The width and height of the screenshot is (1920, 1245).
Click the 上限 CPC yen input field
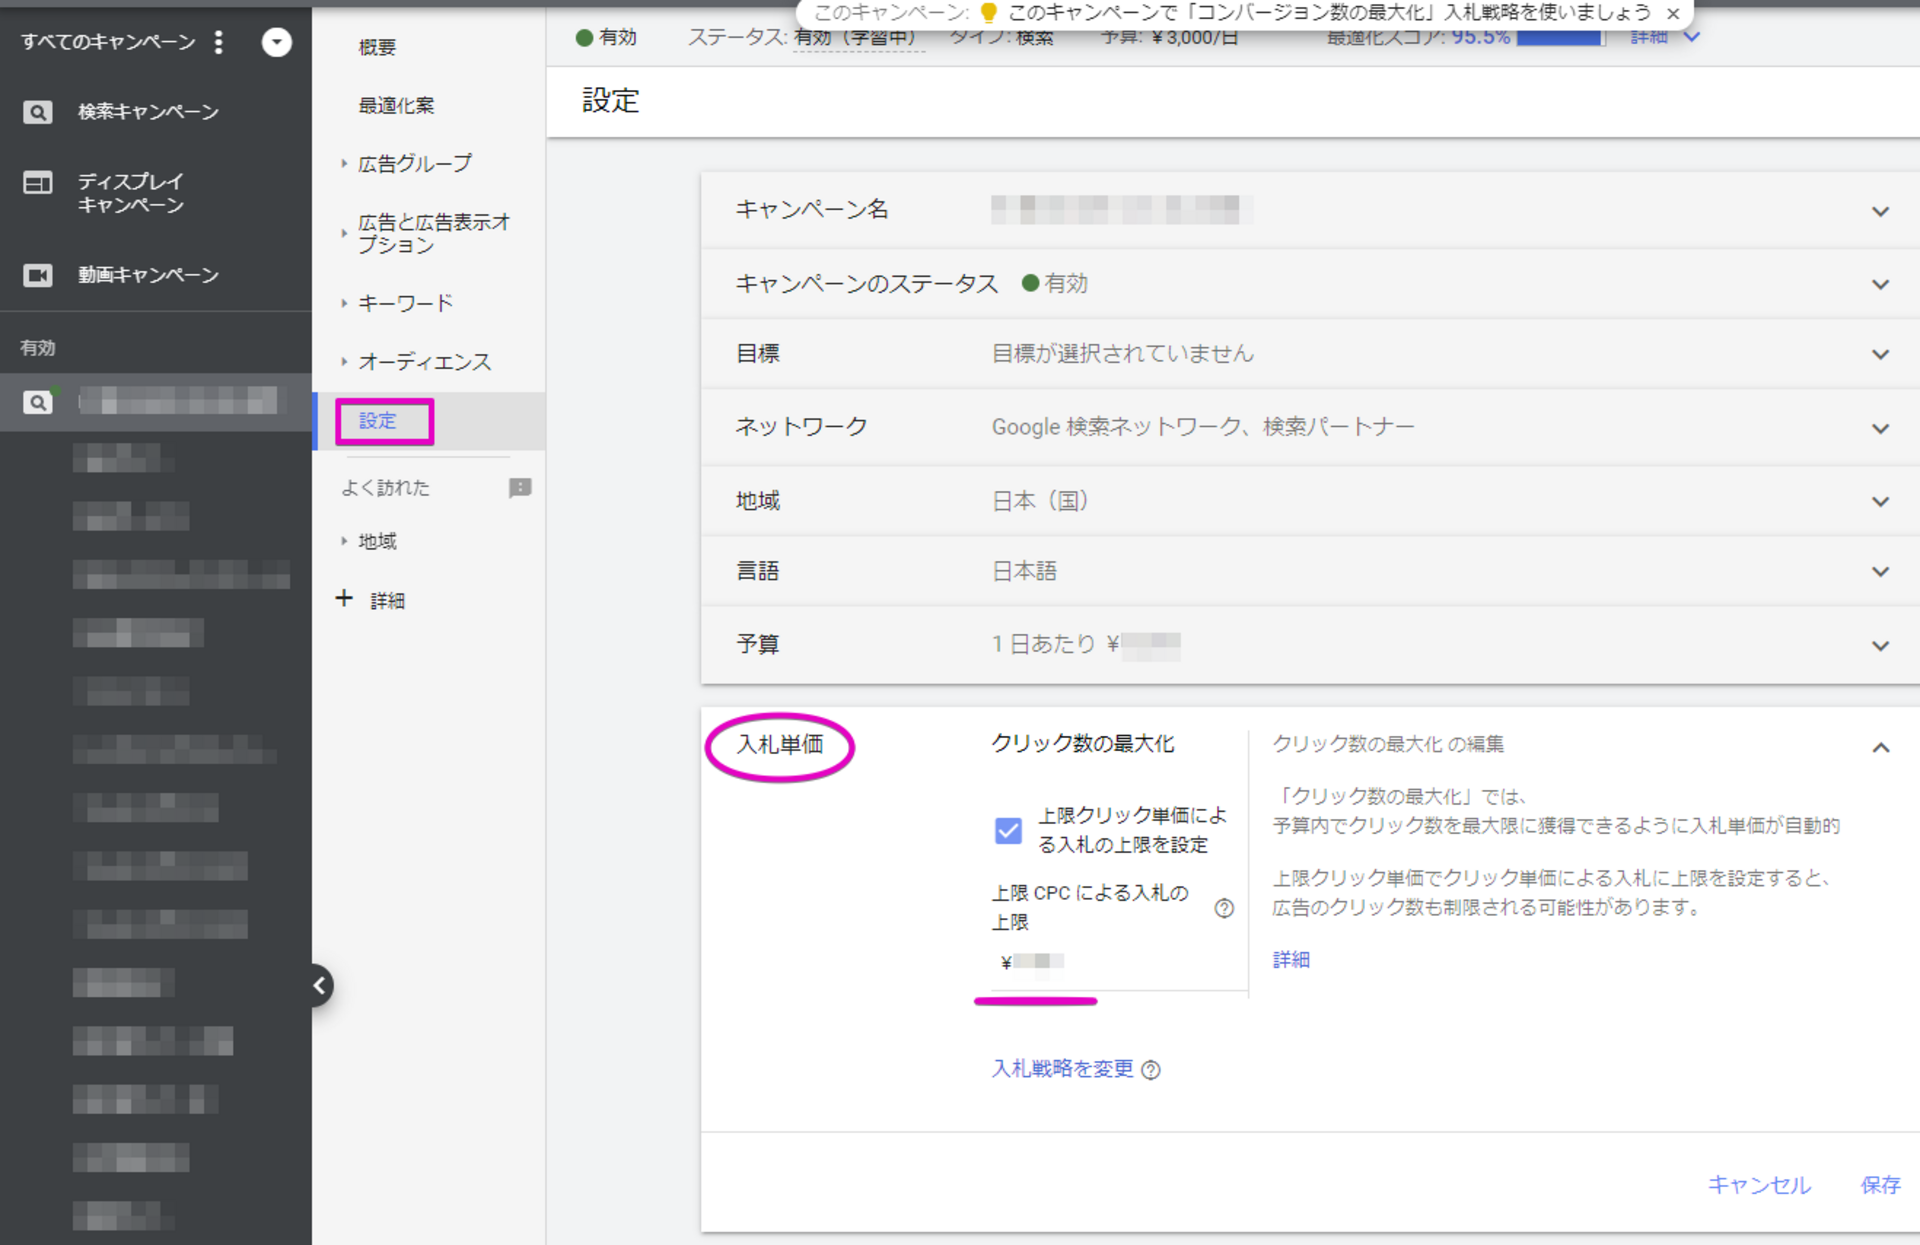pos(1110,962)
